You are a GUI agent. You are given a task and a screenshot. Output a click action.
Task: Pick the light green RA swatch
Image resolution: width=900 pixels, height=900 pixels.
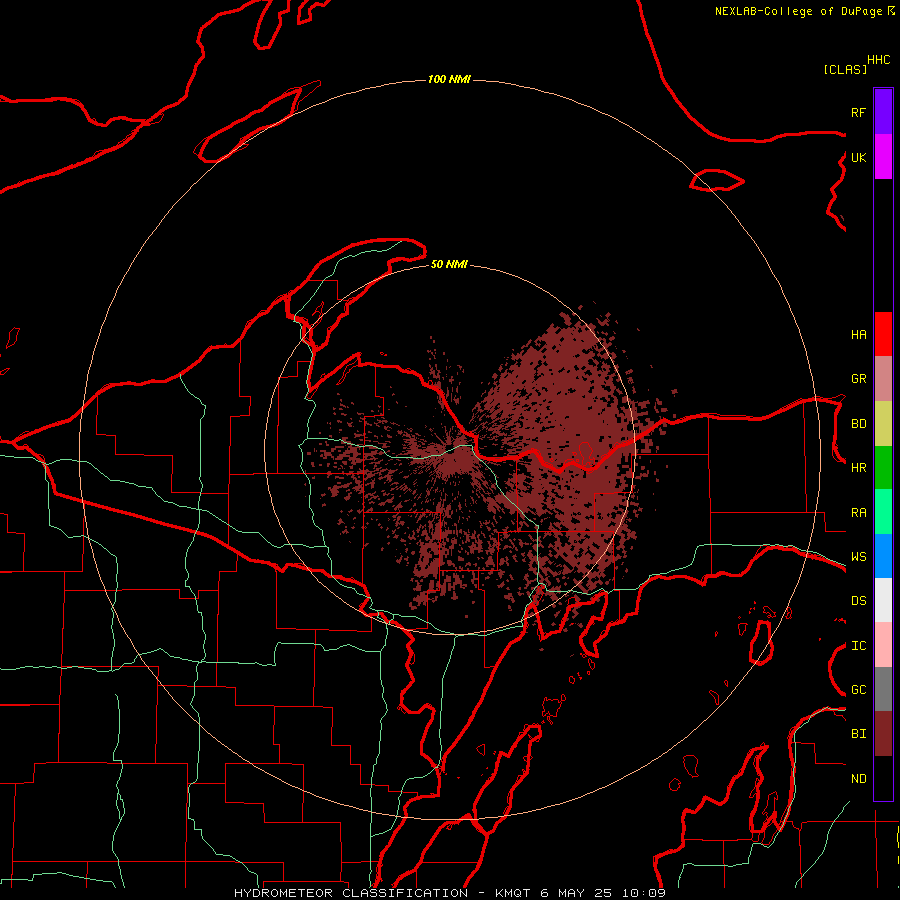tap(883, 512)
